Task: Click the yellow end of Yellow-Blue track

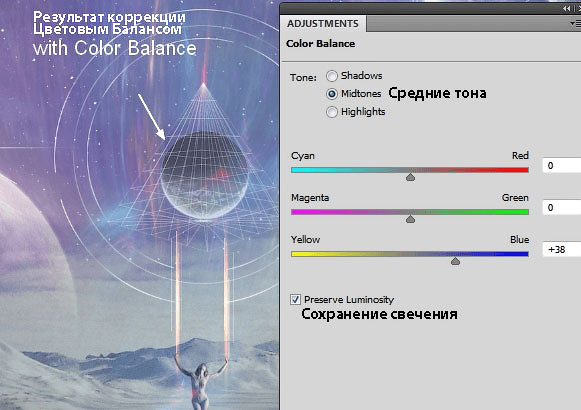Action: 298,254
